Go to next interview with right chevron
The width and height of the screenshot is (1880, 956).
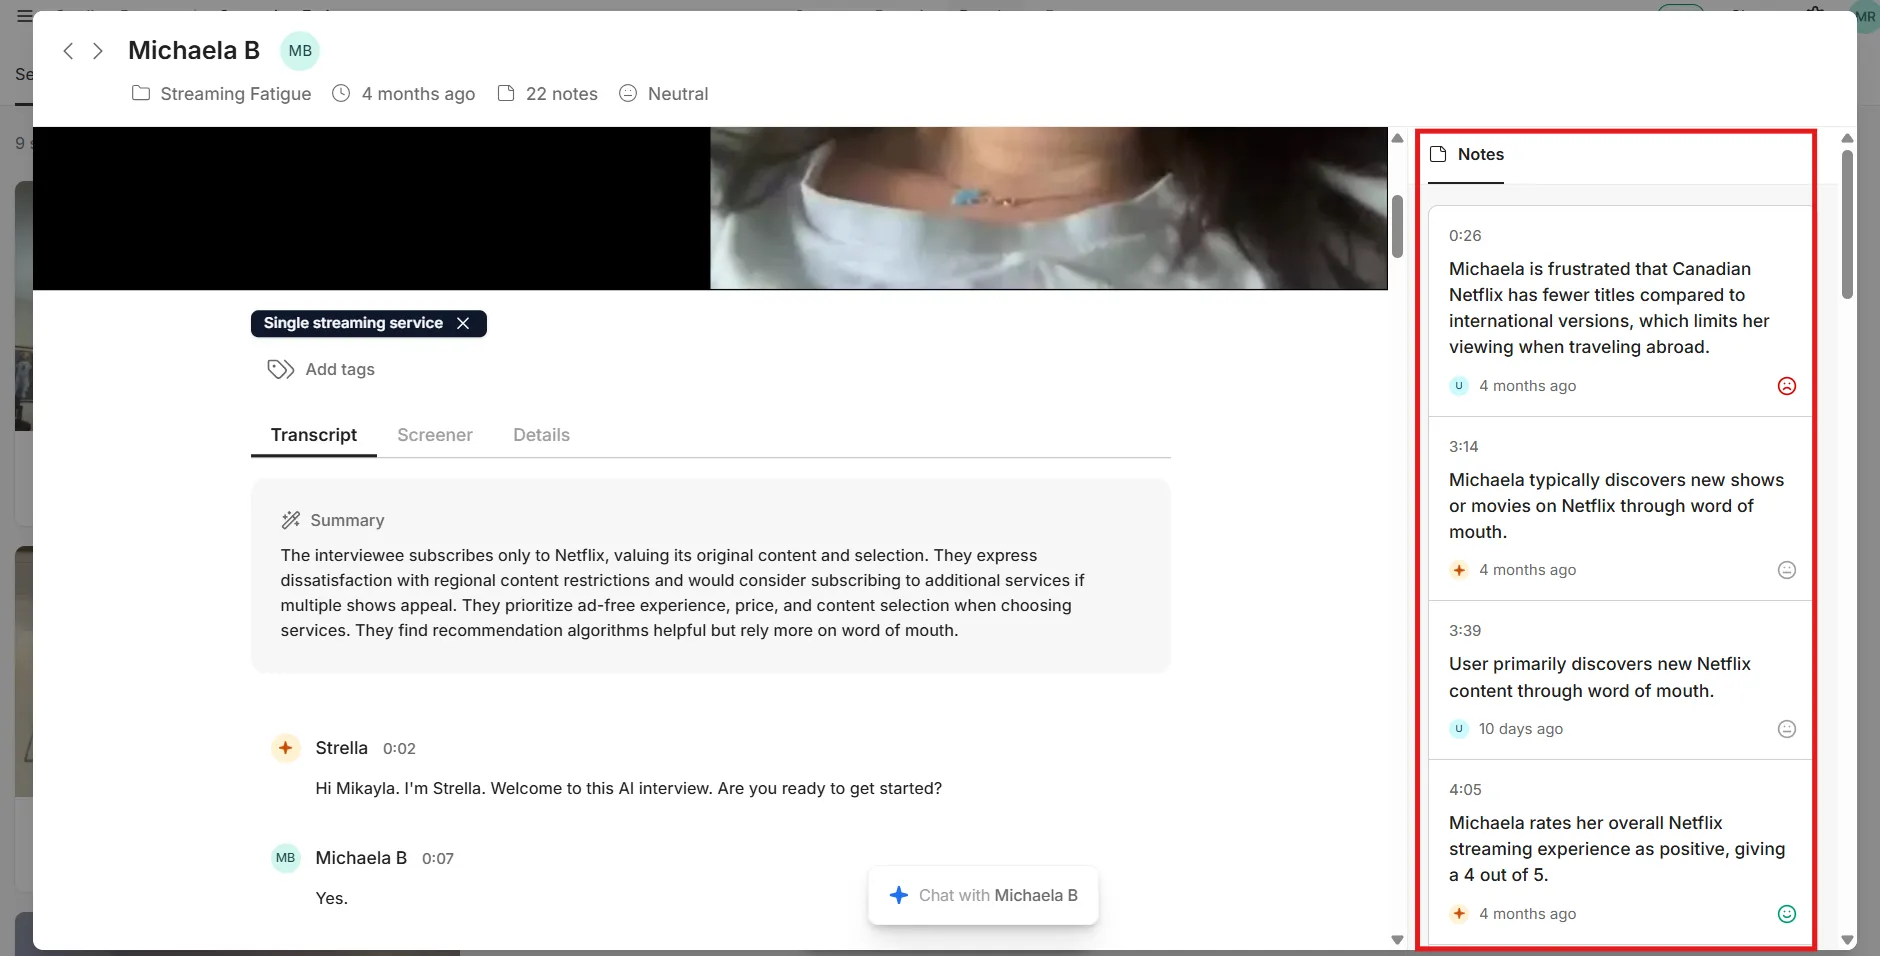[98, 51]
